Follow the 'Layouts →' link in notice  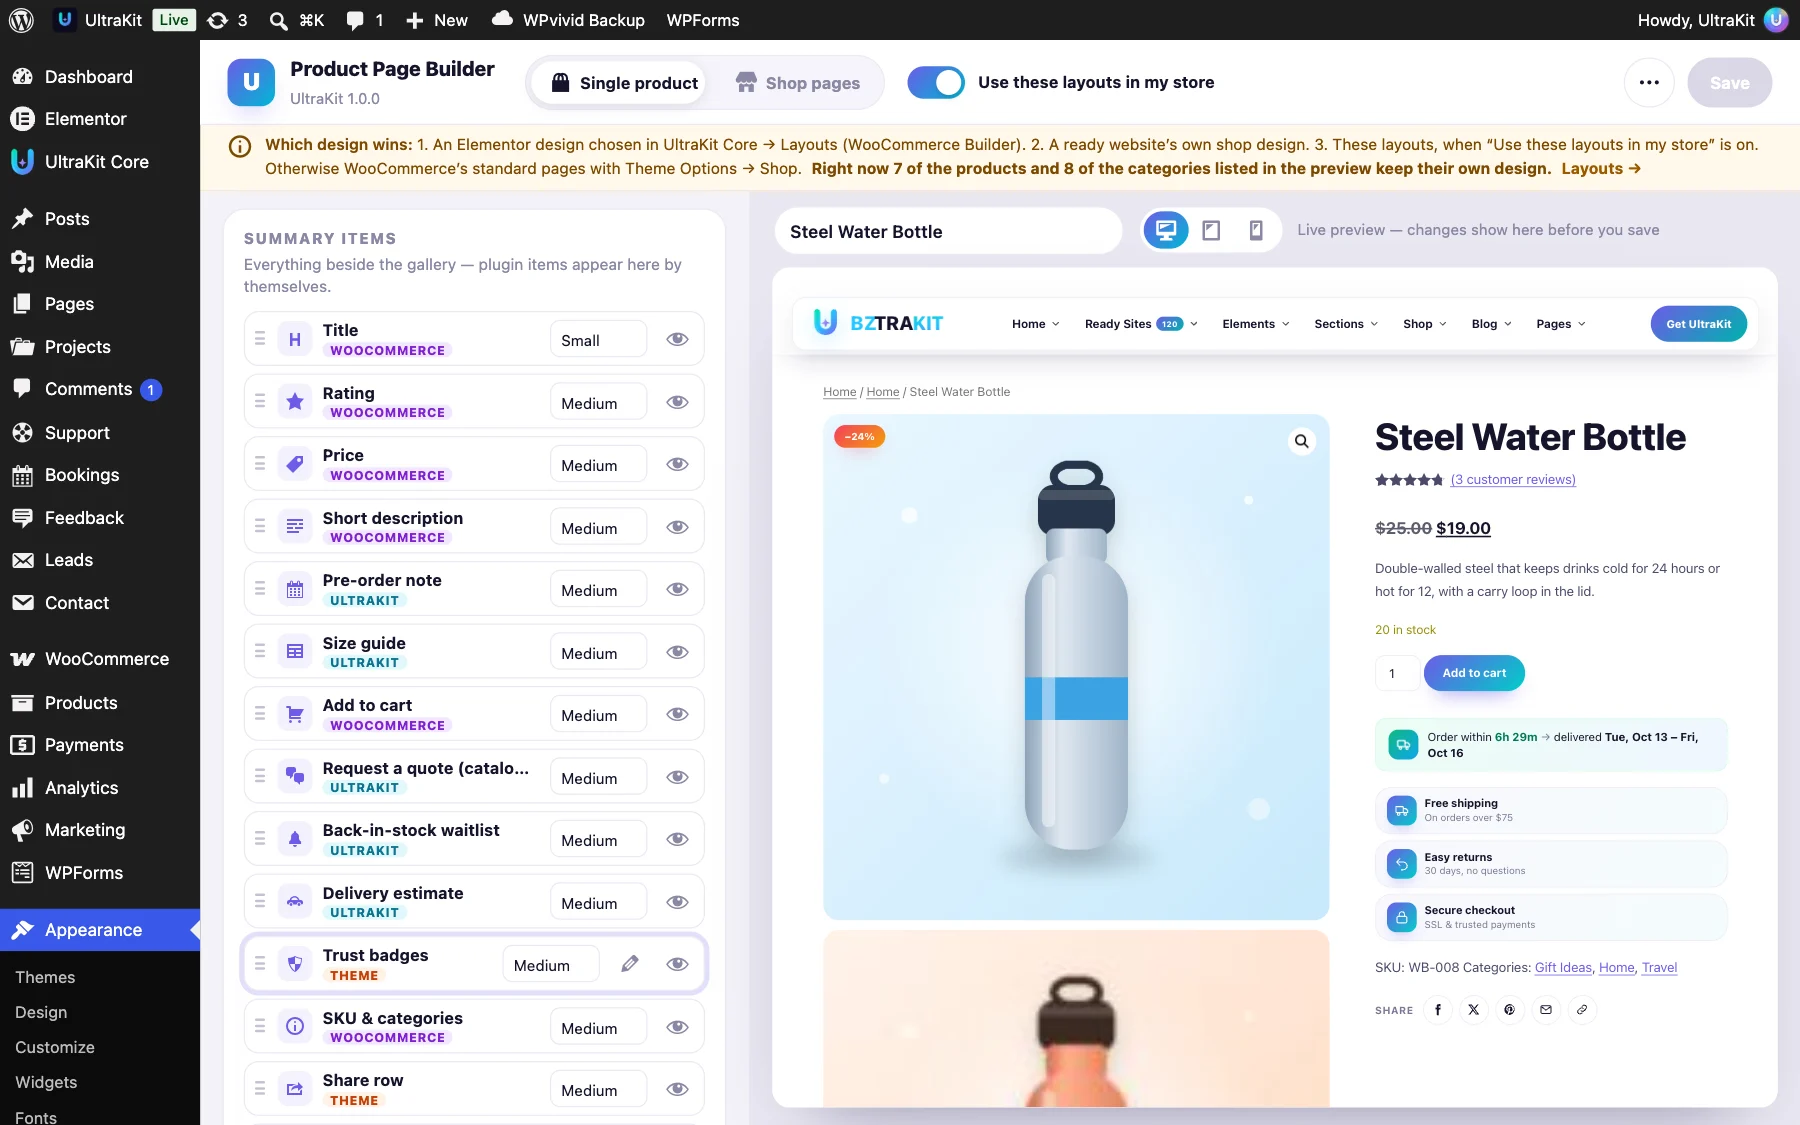point(1601,168)
